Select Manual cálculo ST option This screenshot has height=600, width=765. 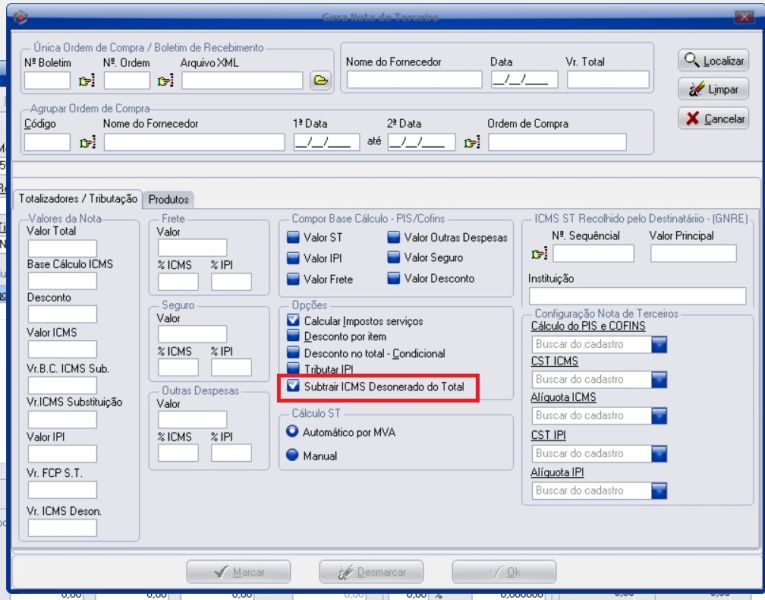(292, 455)
